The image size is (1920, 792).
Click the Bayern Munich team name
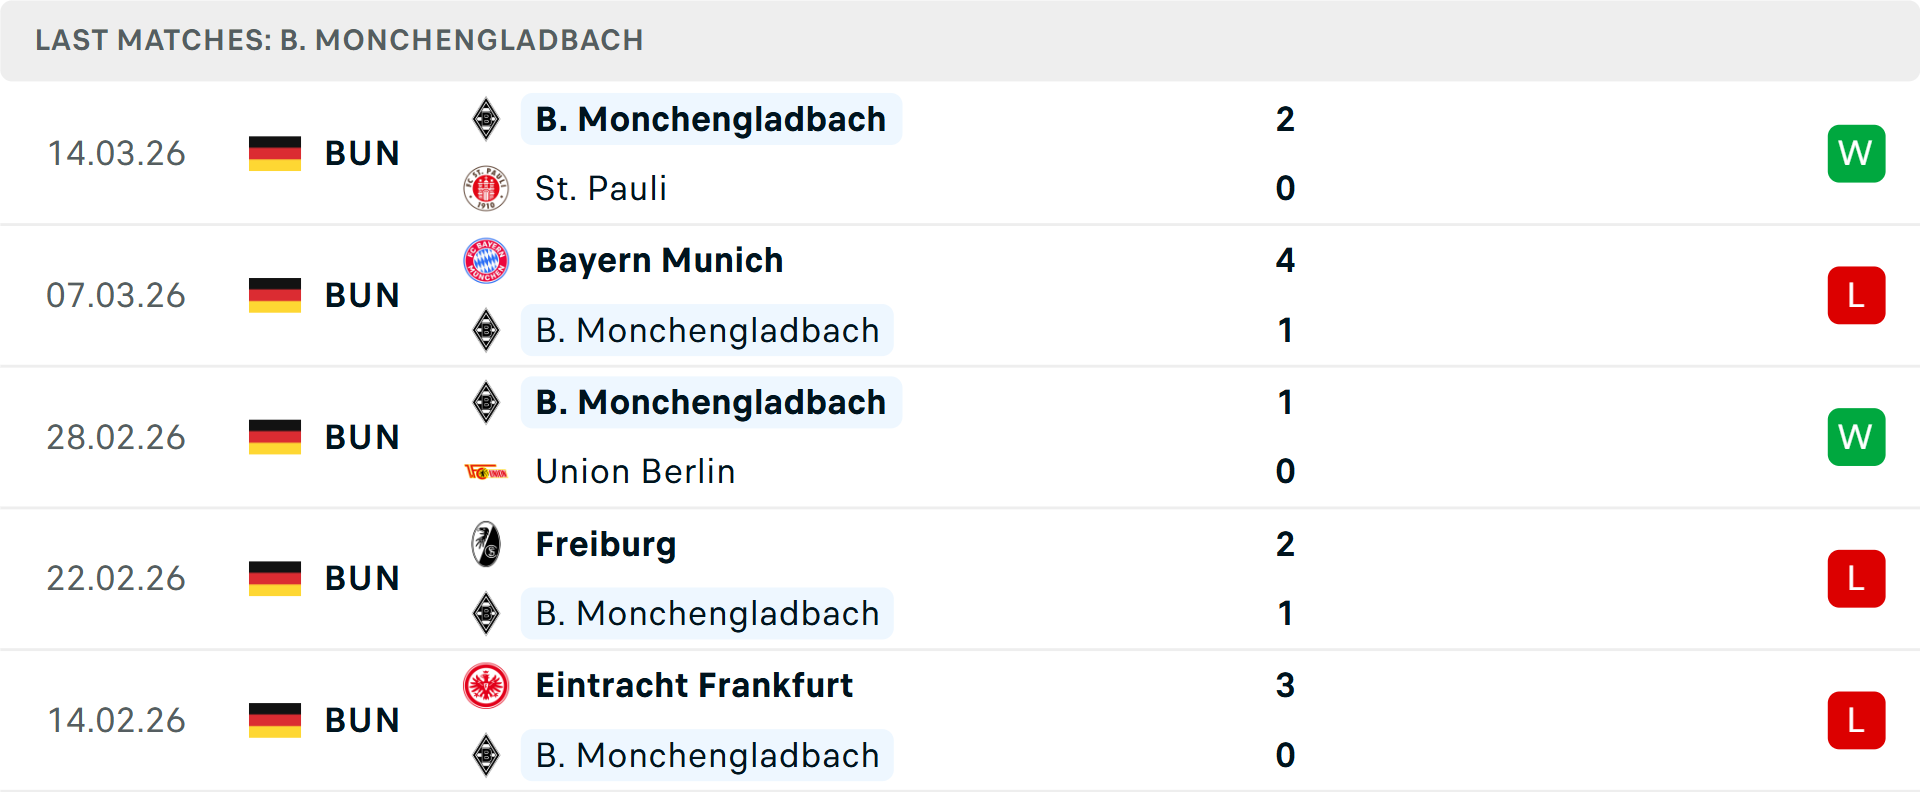(659, 260)
